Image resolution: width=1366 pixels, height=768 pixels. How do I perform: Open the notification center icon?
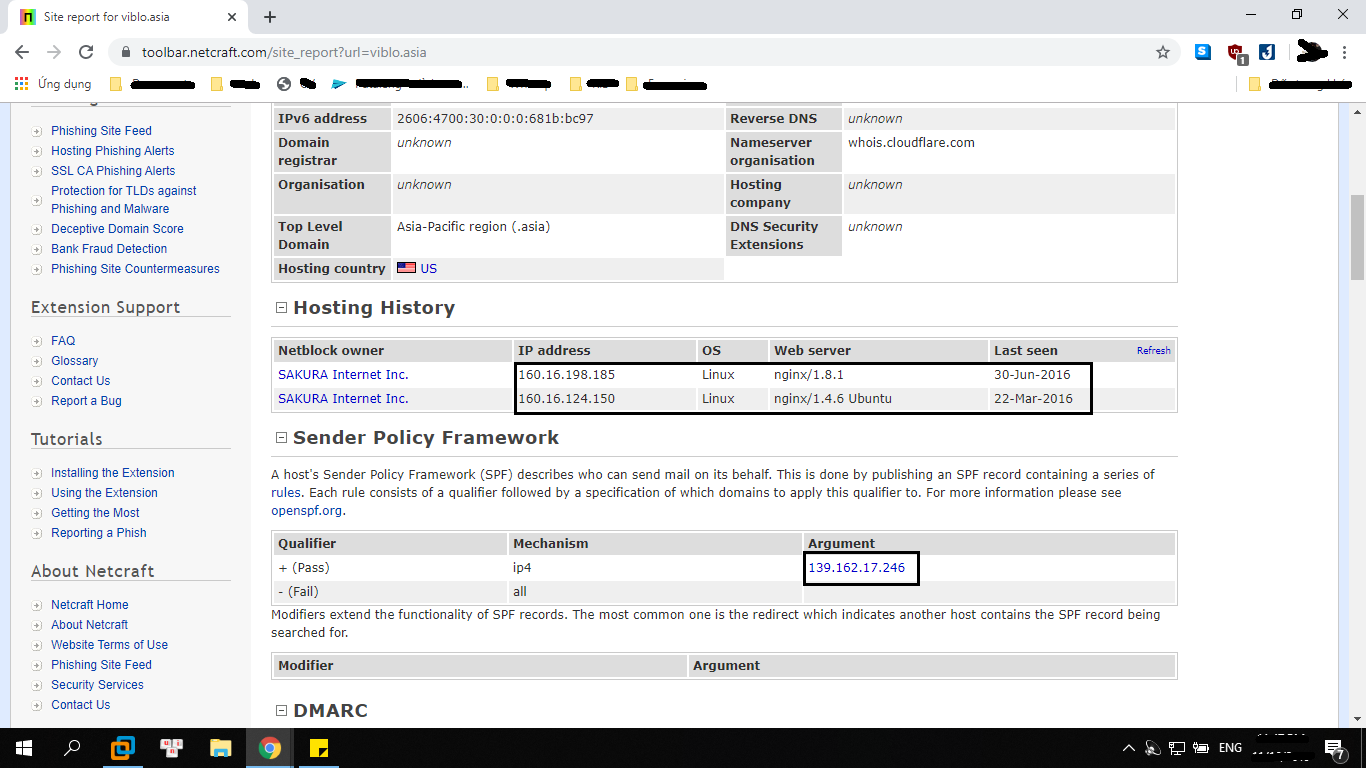click(1335, 748)
